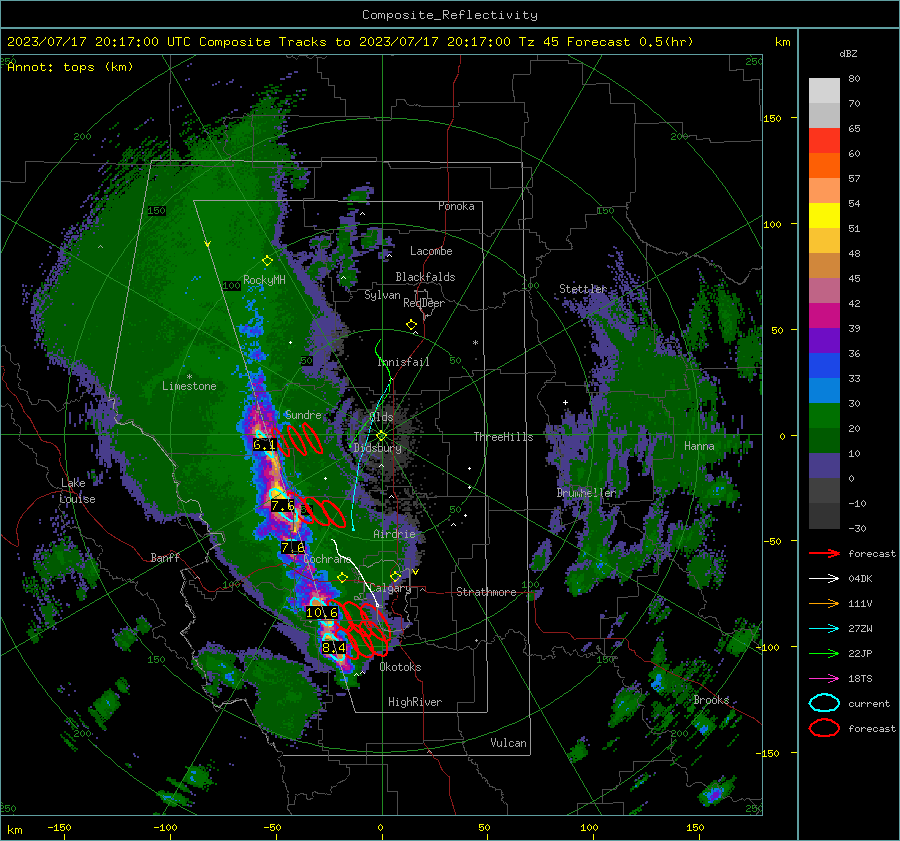Viewport: 900px width, 841px height.
Task: Click the yellow diamond marker near RockyMH
Action: pyautogui.click(x=267, y=261)
